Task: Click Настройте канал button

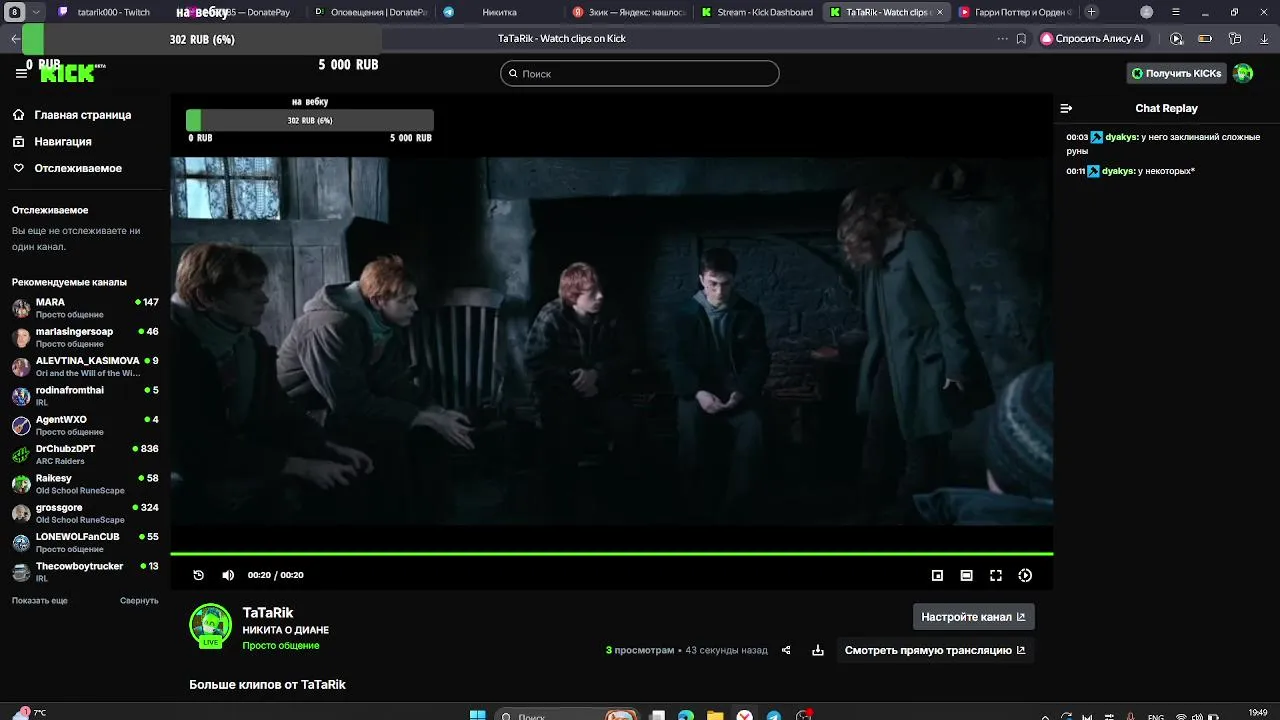Action: 973,617
